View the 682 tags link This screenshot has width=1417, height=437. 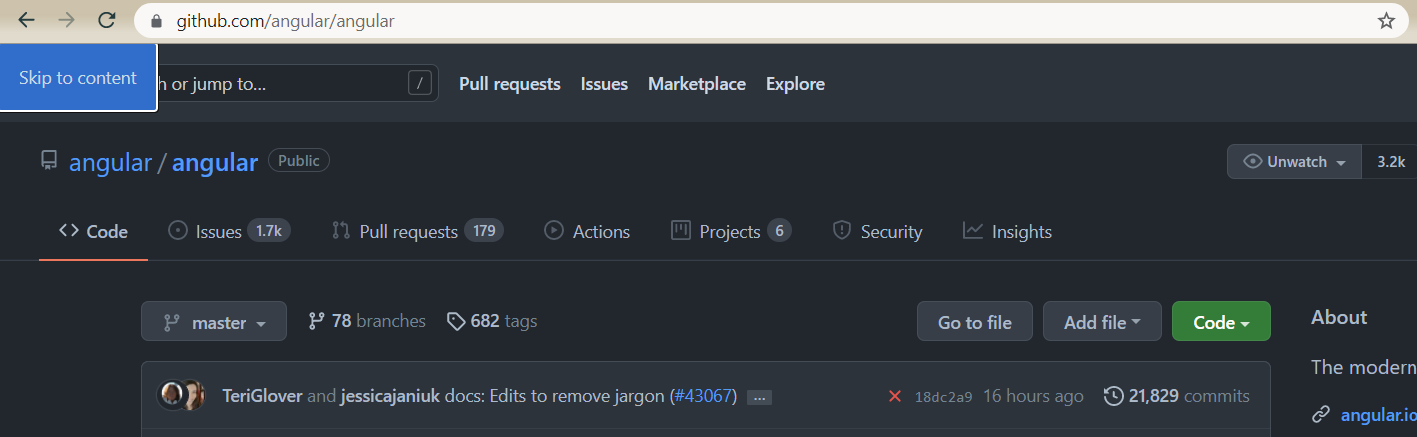(492, 321)
